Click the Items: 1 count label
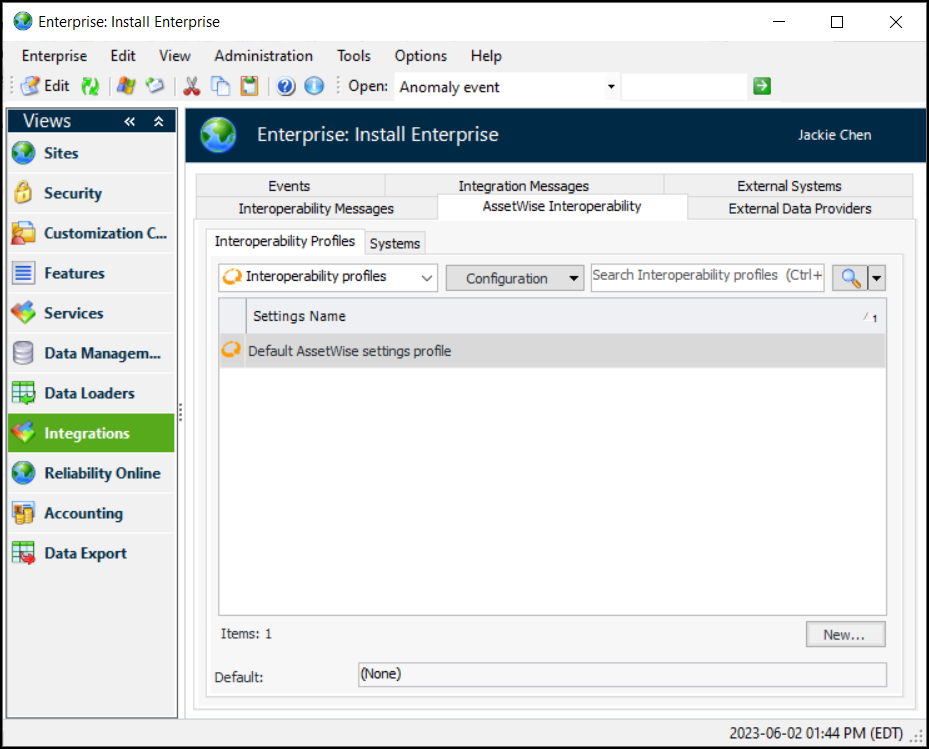This screenshot has height=749, width=929. 246,634
